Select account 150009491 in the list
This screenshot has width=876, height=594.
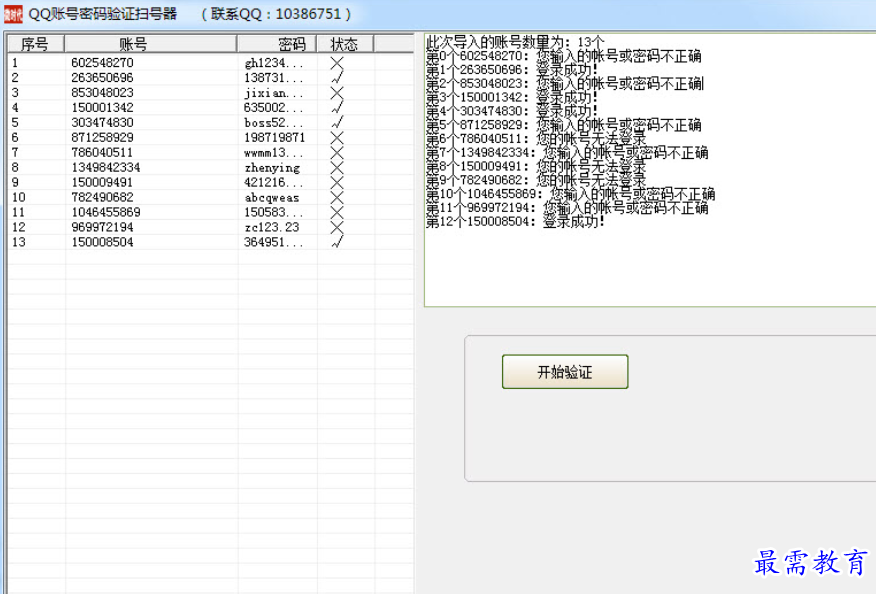tap(102, 182)
